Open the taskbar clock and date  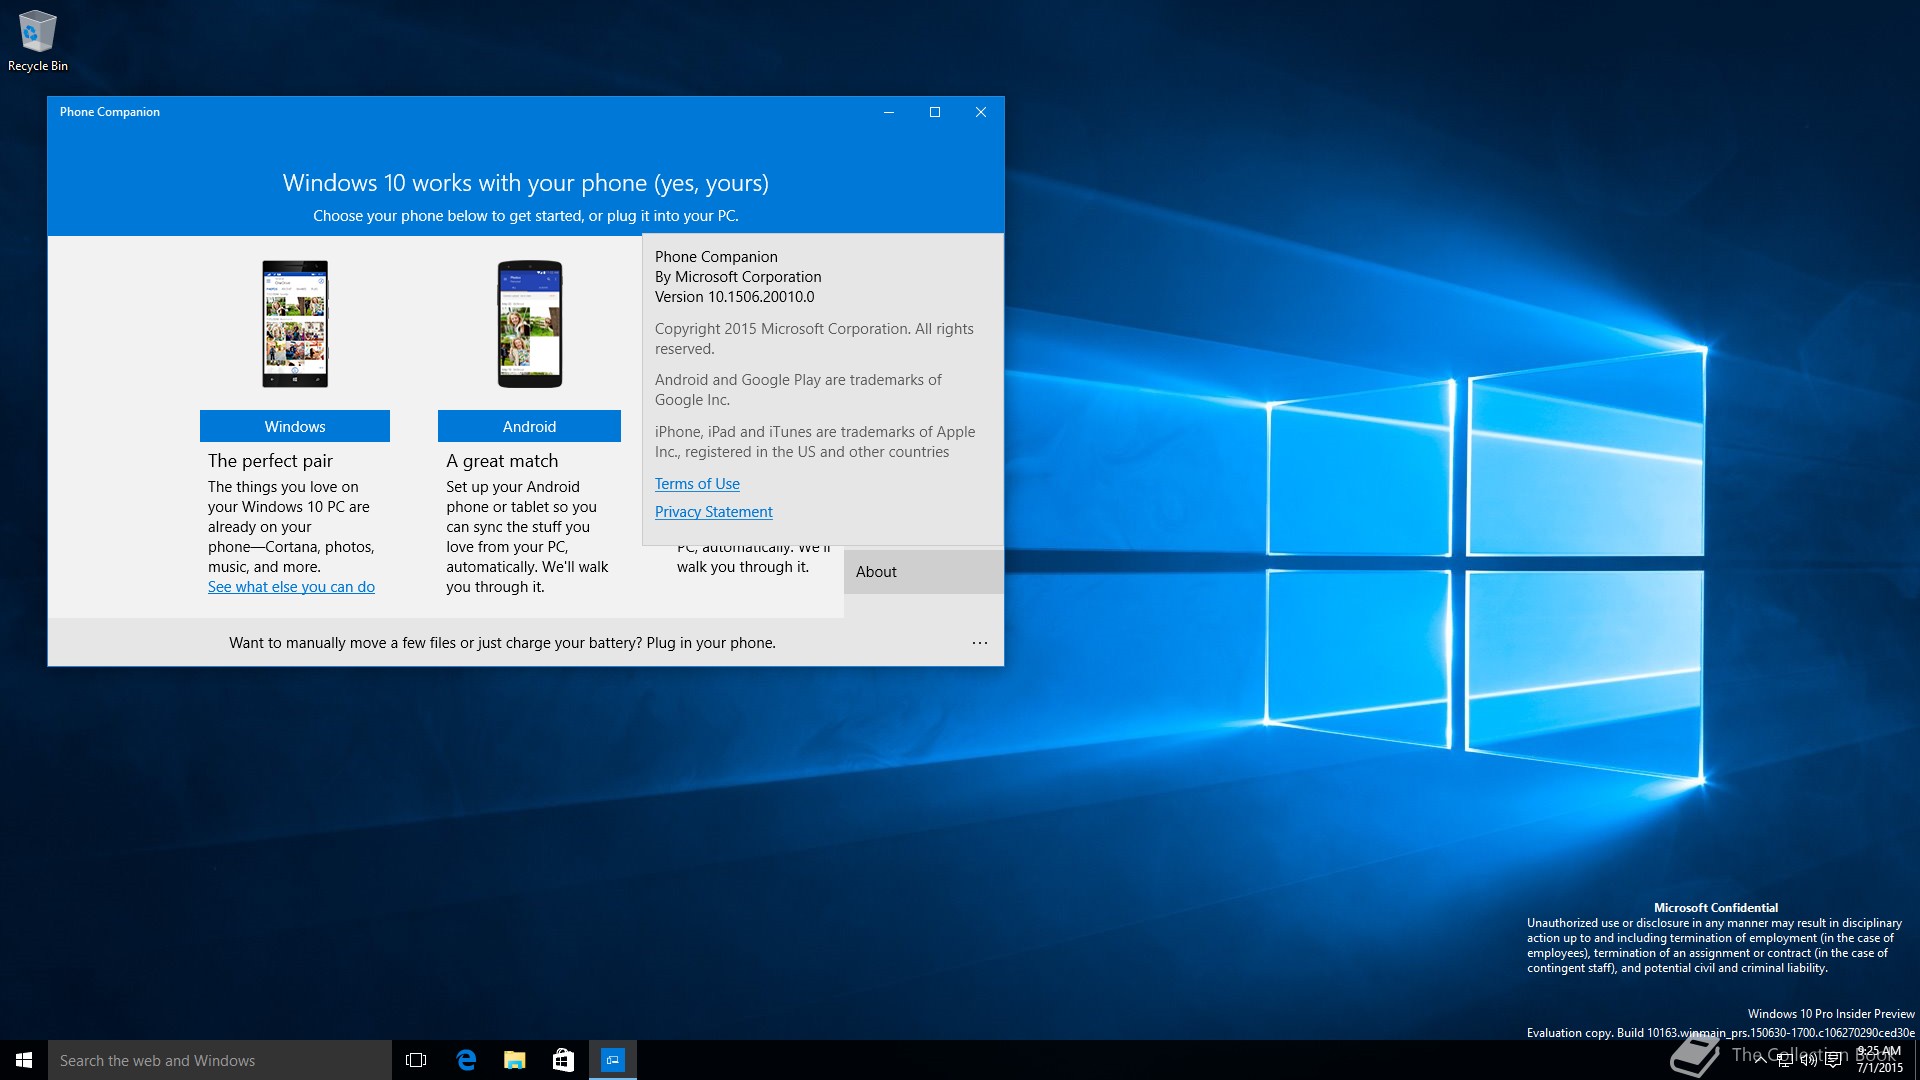pyautogui.click(x=1879, y=1060)
